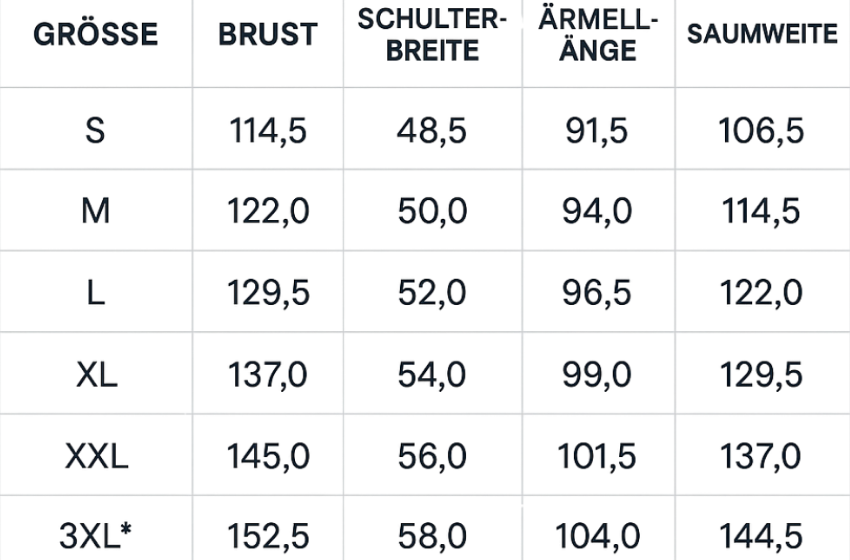850x560 pixels.
Task: Click hem width value 144,5
Action: [x=760, y=536]
